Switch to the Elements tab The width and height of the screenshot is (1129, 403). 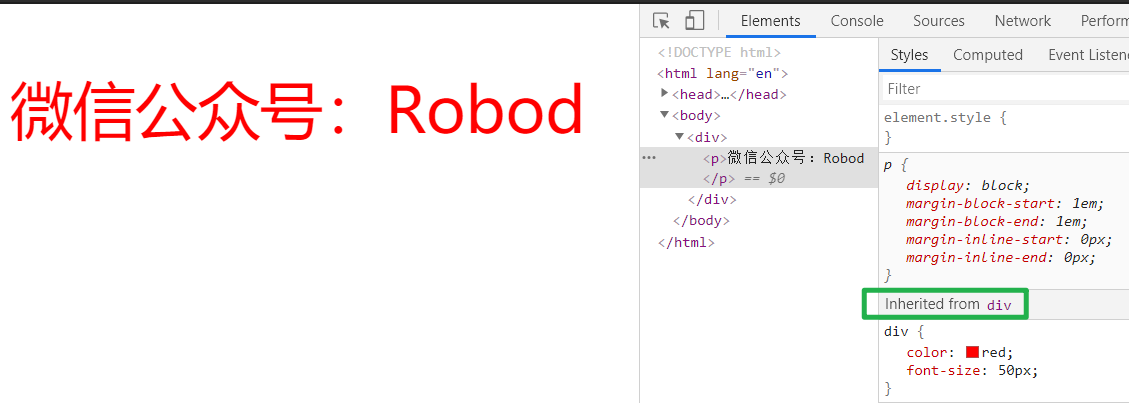point(770,21)
